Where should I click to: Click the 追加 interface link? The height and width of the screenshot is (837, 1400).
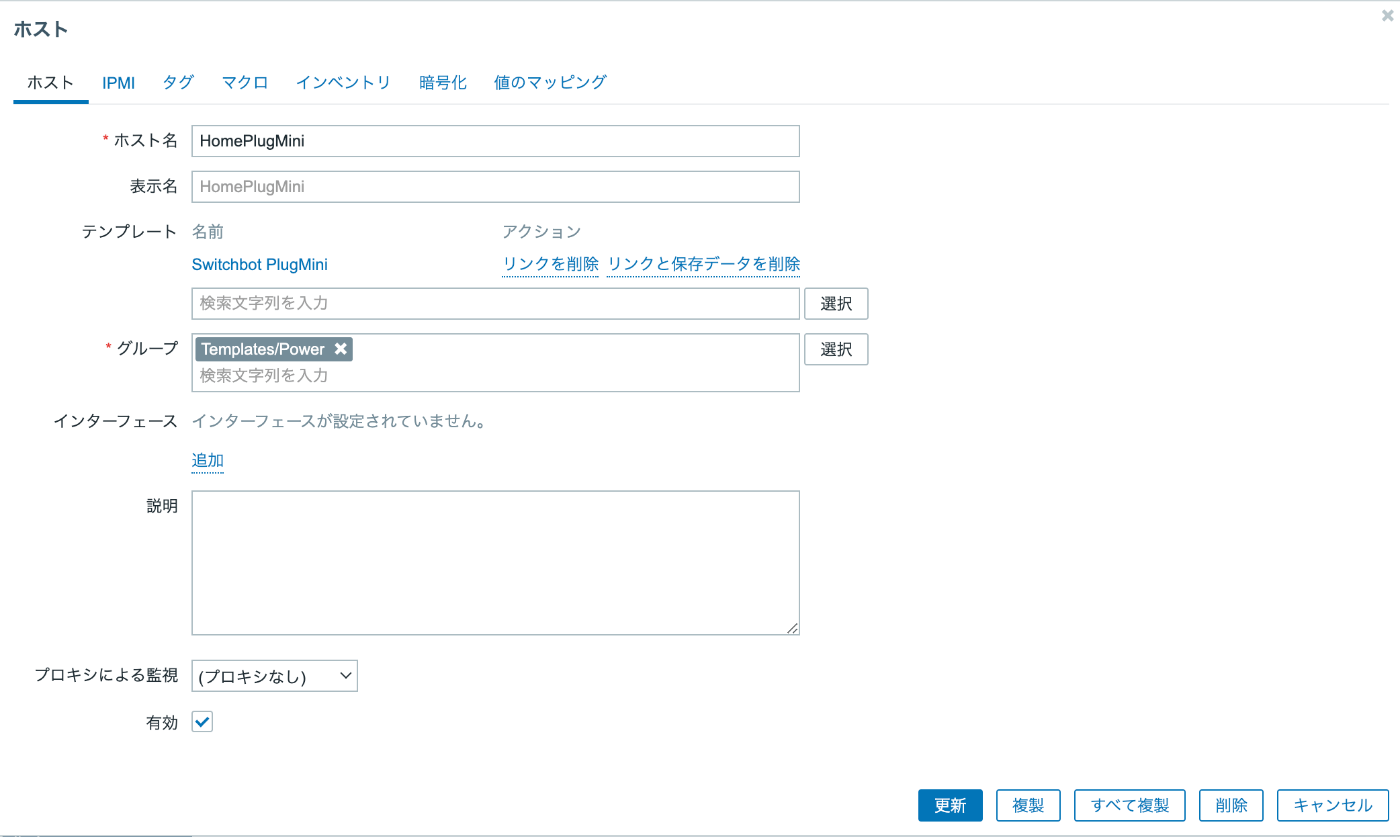click(208, 461)
